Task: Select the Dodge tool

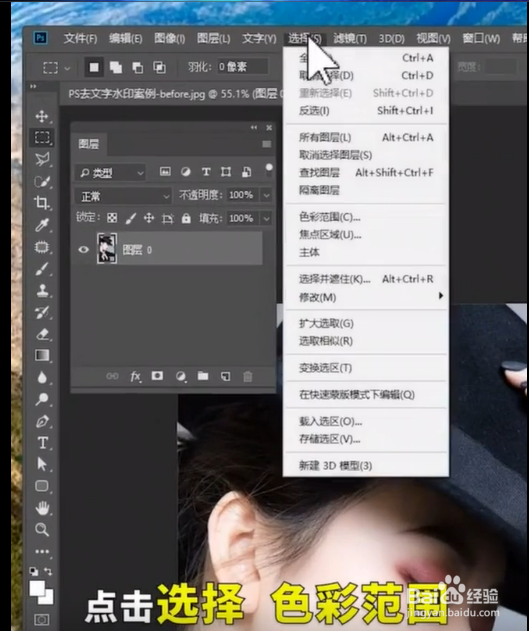Action: pos(42,399)
